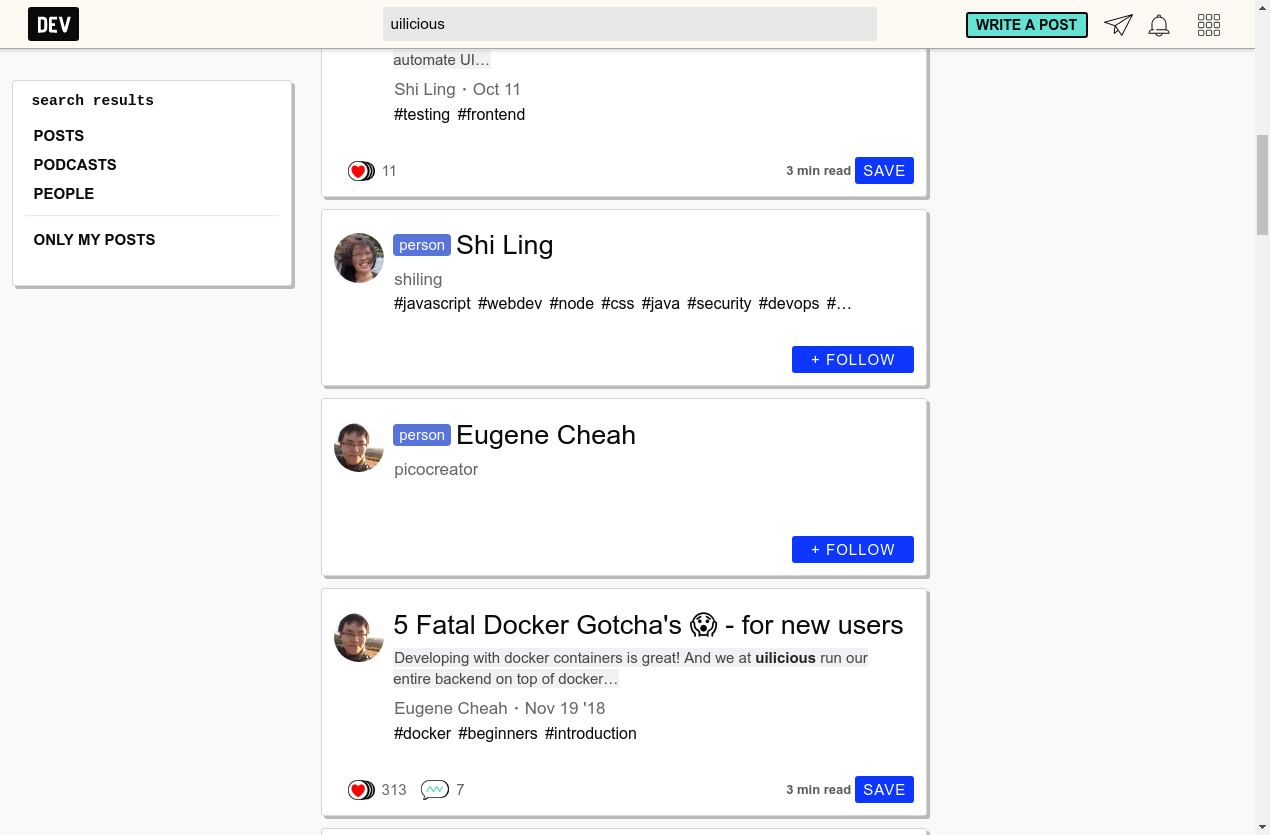Click the page vertical scrollbar thumb
This screenshot has width=1270, height=835.
(1262, 185)
